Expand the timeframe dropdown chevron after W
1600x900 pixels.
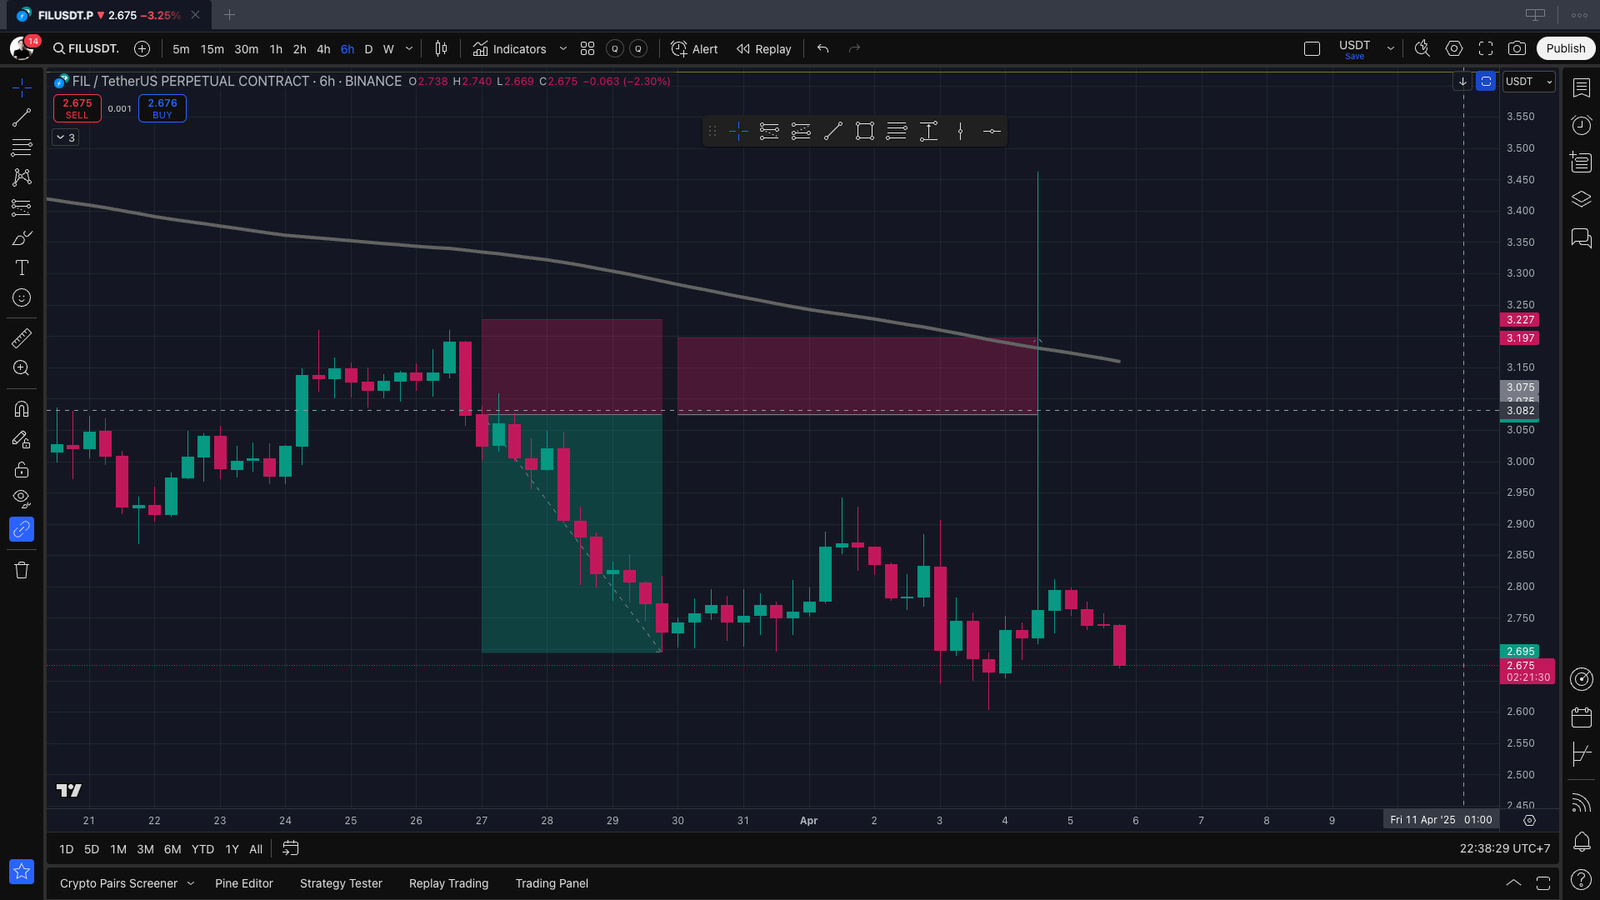point(409,49)
